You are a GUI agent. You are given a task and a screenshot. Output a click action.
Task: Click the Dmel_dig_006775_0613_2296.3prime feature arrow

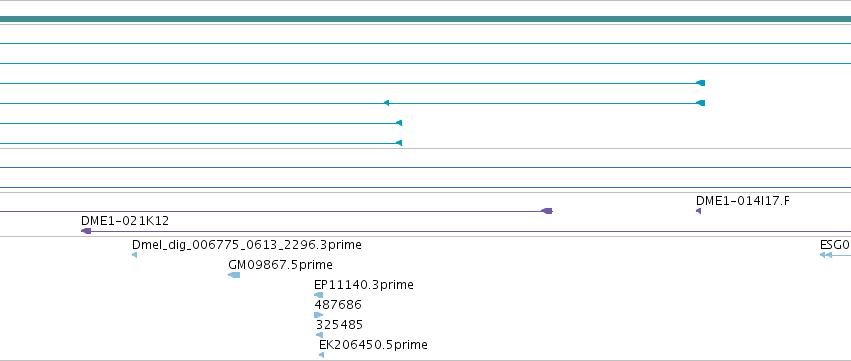click(135, 255)
